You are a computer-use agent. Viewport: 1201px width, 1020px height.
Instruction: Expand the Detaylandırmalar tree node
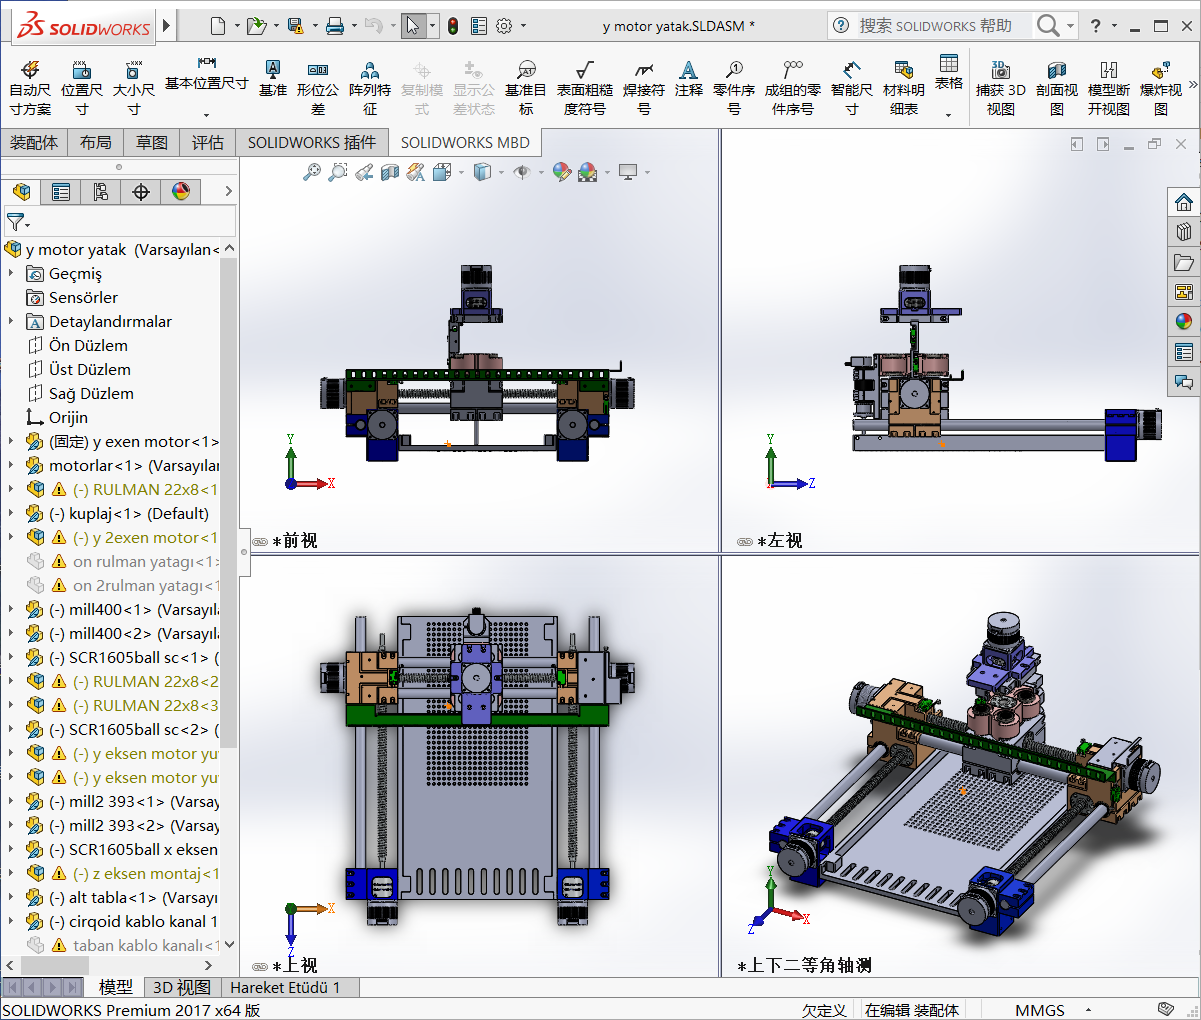(x=11, y=321)
